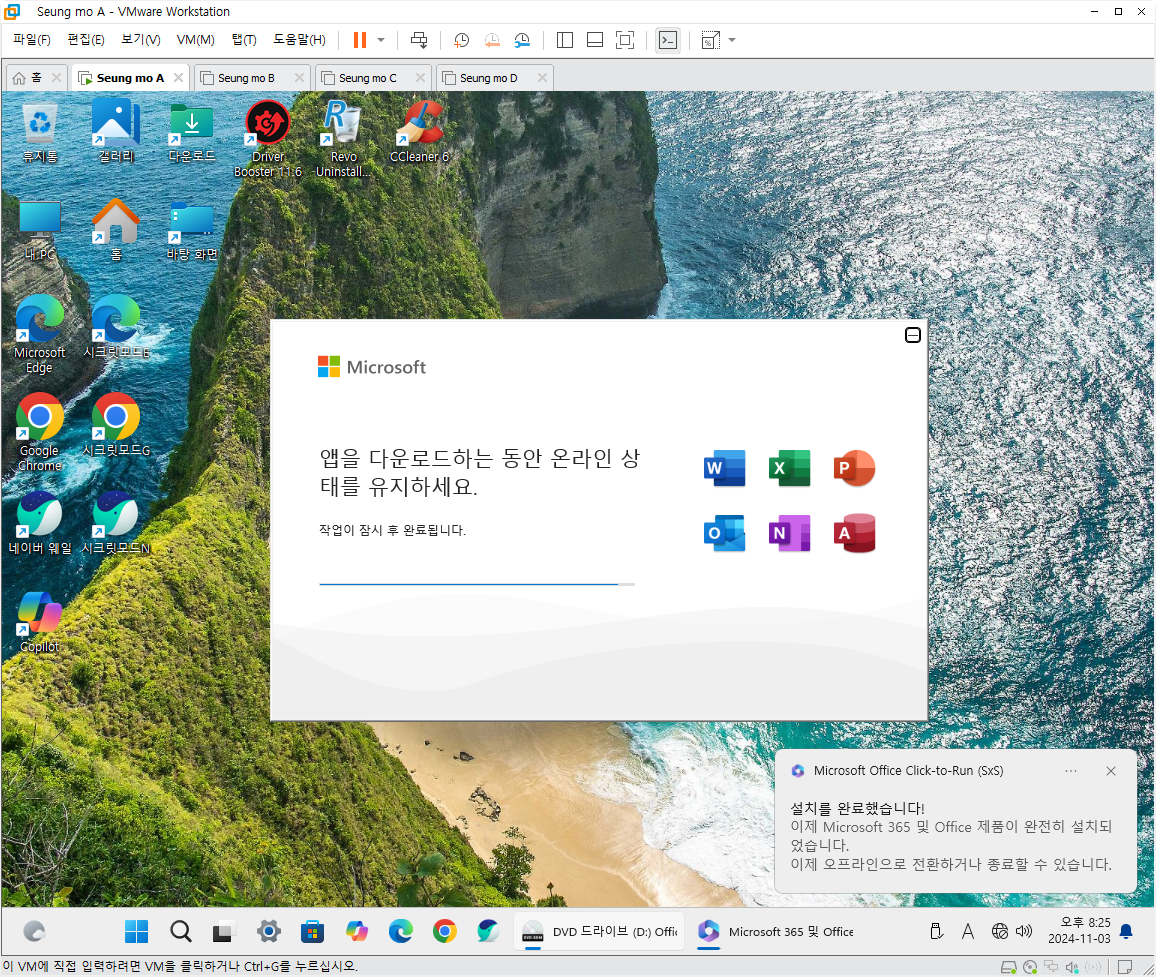Select the Revo Uninstaller shortcut

(x=344, y=139)
